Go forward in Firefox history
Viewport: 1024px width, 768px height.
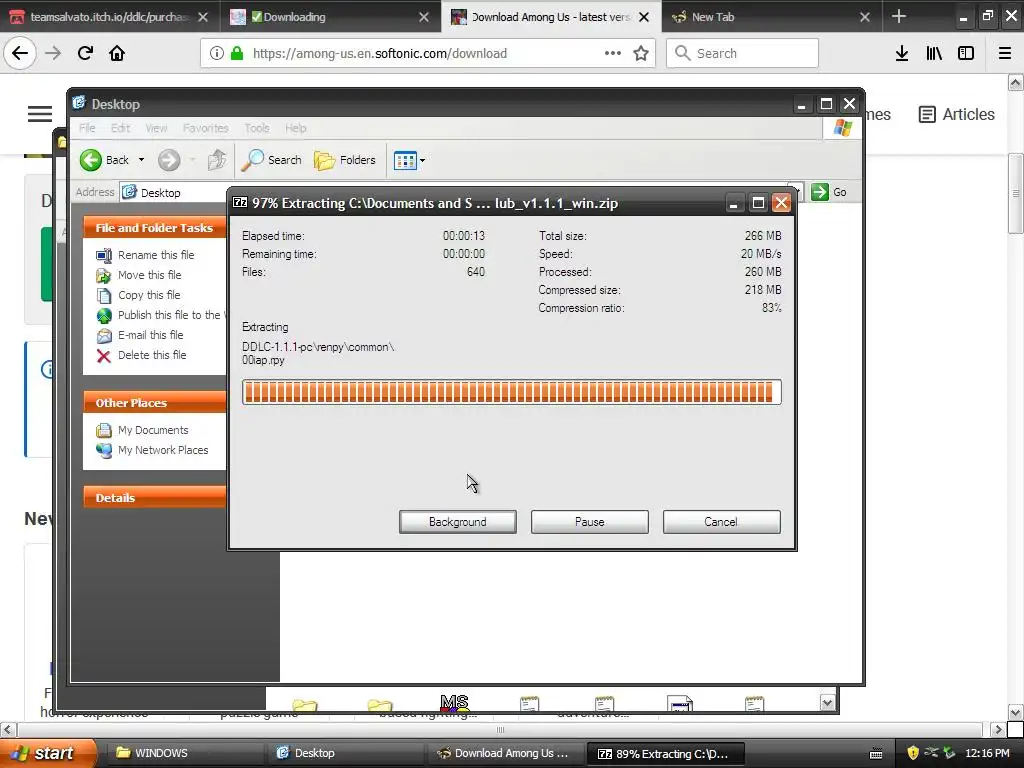click(53, 53)
